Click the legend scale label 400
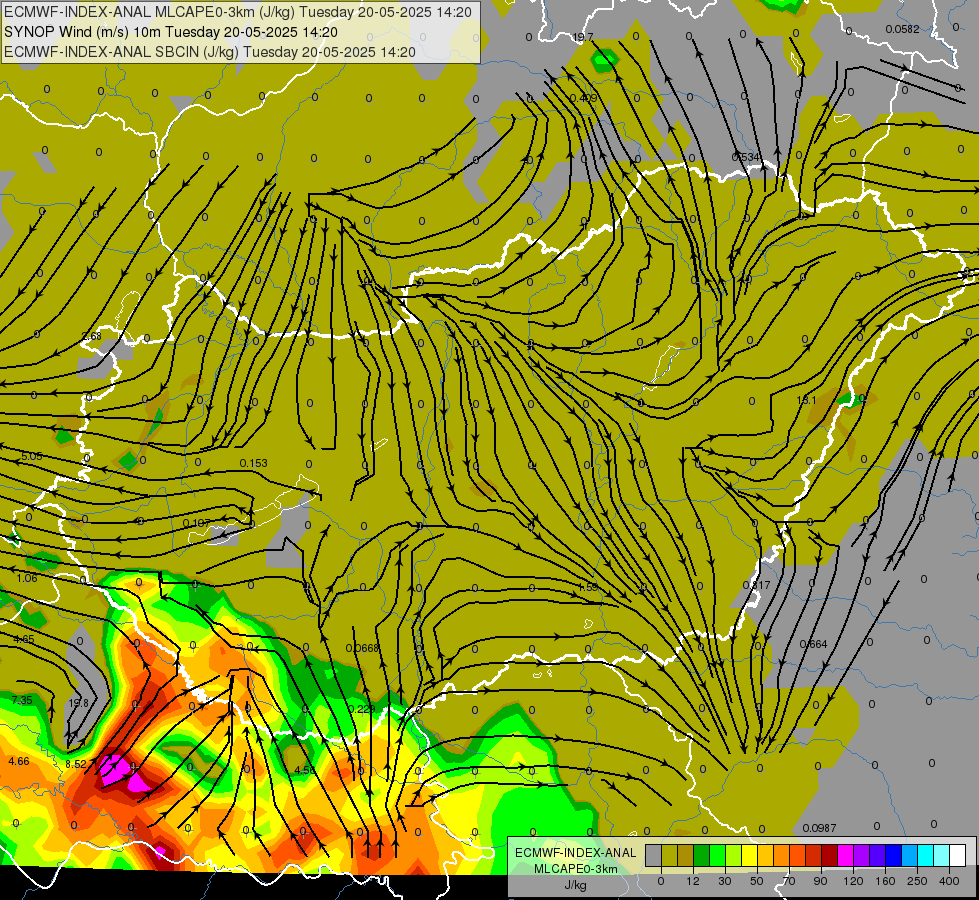Screen dimensions: 979x900 (x=949, y=881)
